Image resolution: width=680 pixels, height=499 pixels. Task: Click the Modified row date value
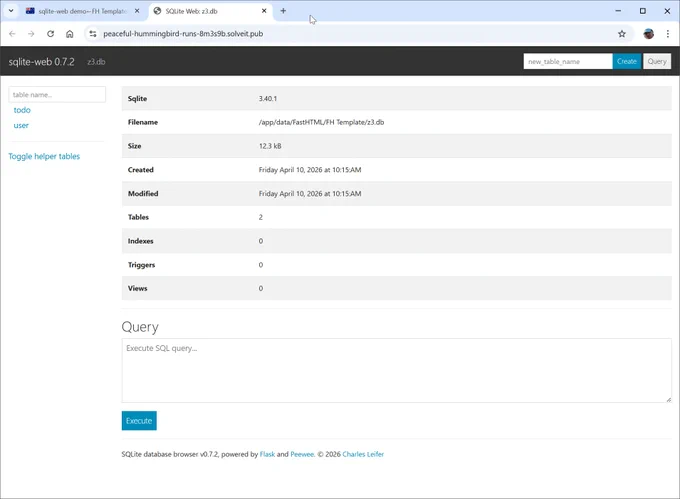(310, 194)
